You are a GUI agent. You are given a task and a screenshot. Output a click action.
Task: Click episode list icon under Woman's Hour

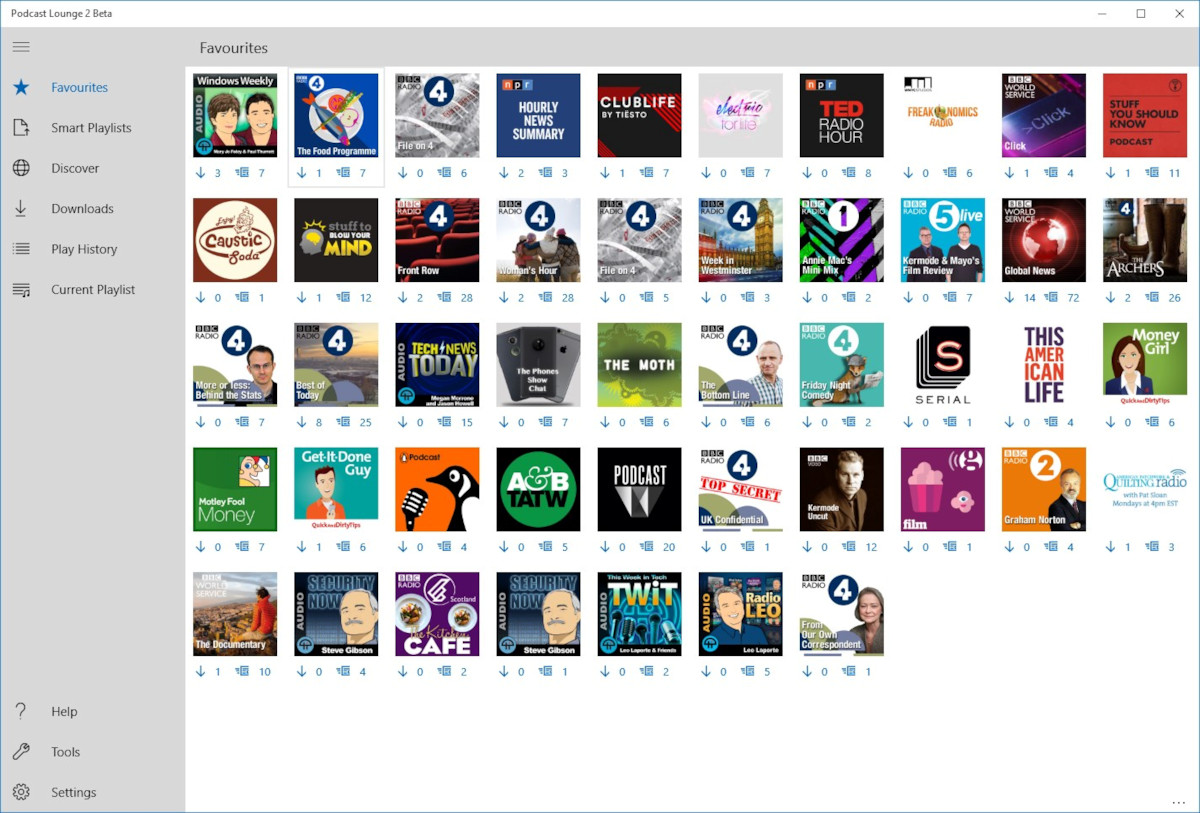coord(546,298)
